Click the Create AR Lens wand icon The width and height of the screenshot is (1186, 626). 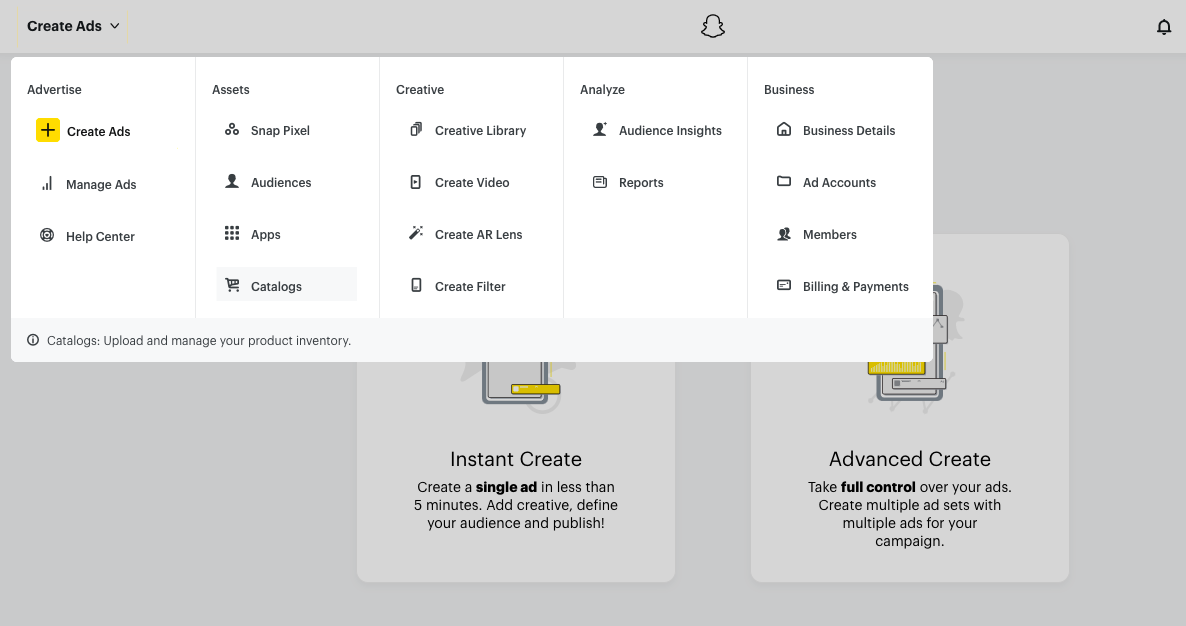pos(416,233)
